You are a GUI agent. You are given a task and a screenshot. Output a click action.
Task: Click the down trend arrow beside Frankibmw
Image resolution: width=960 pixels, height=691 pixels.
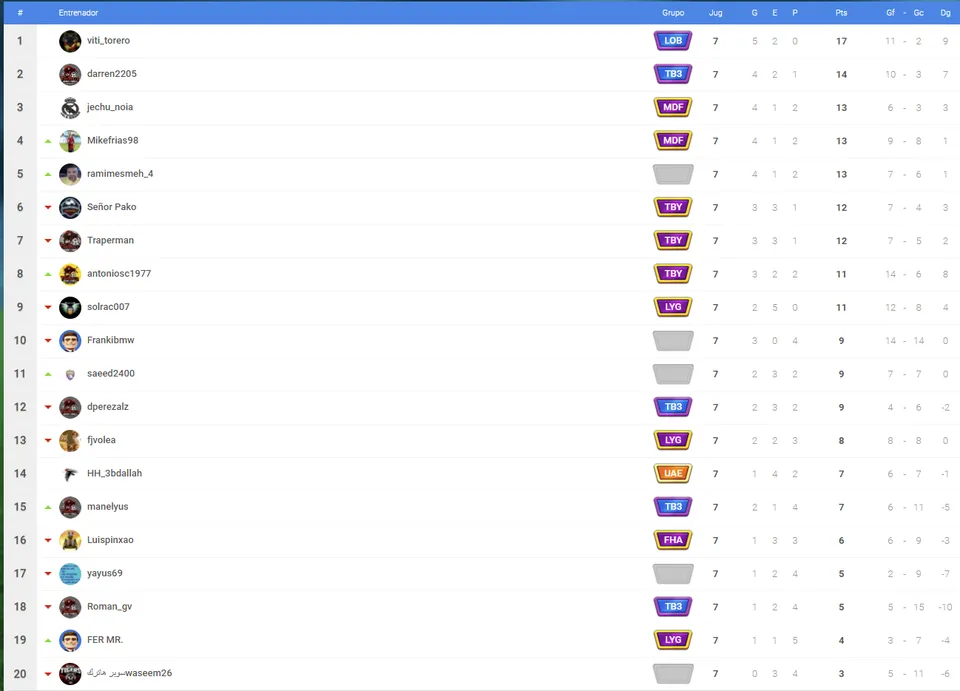click(48, 340)
